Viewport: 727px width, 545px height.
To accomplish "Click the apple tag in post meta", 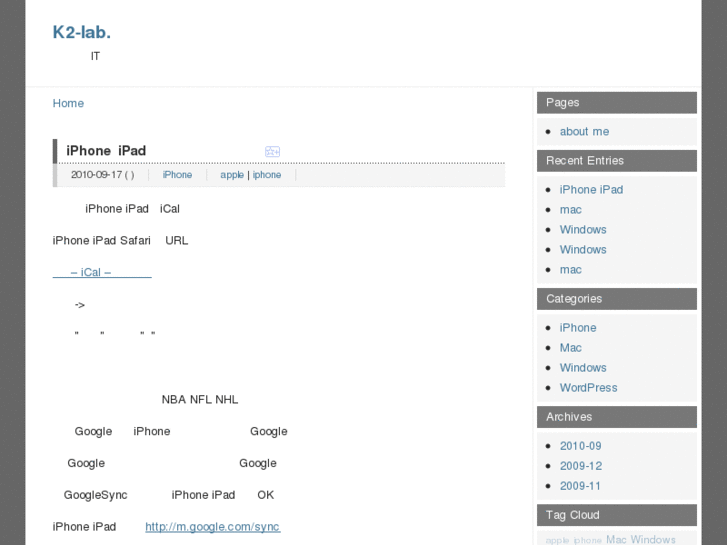I will [x=232, y=175].
